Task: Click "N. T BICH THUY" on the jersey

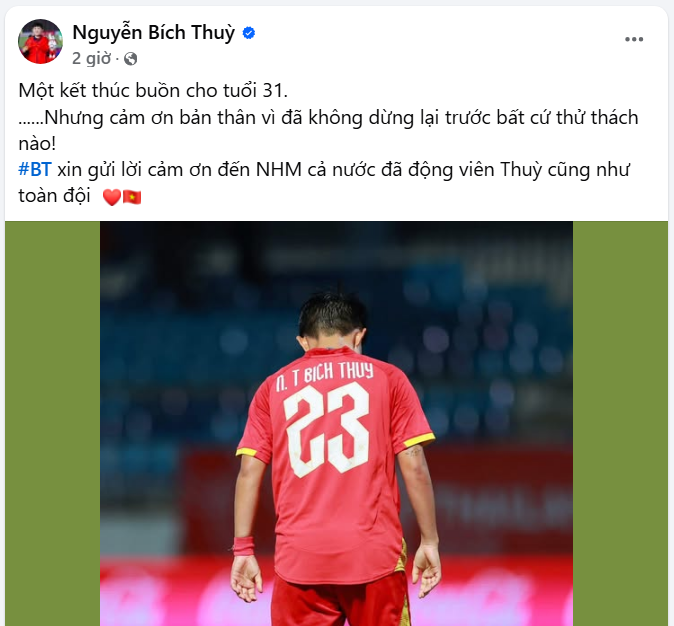Action: (x=325, y=377)
